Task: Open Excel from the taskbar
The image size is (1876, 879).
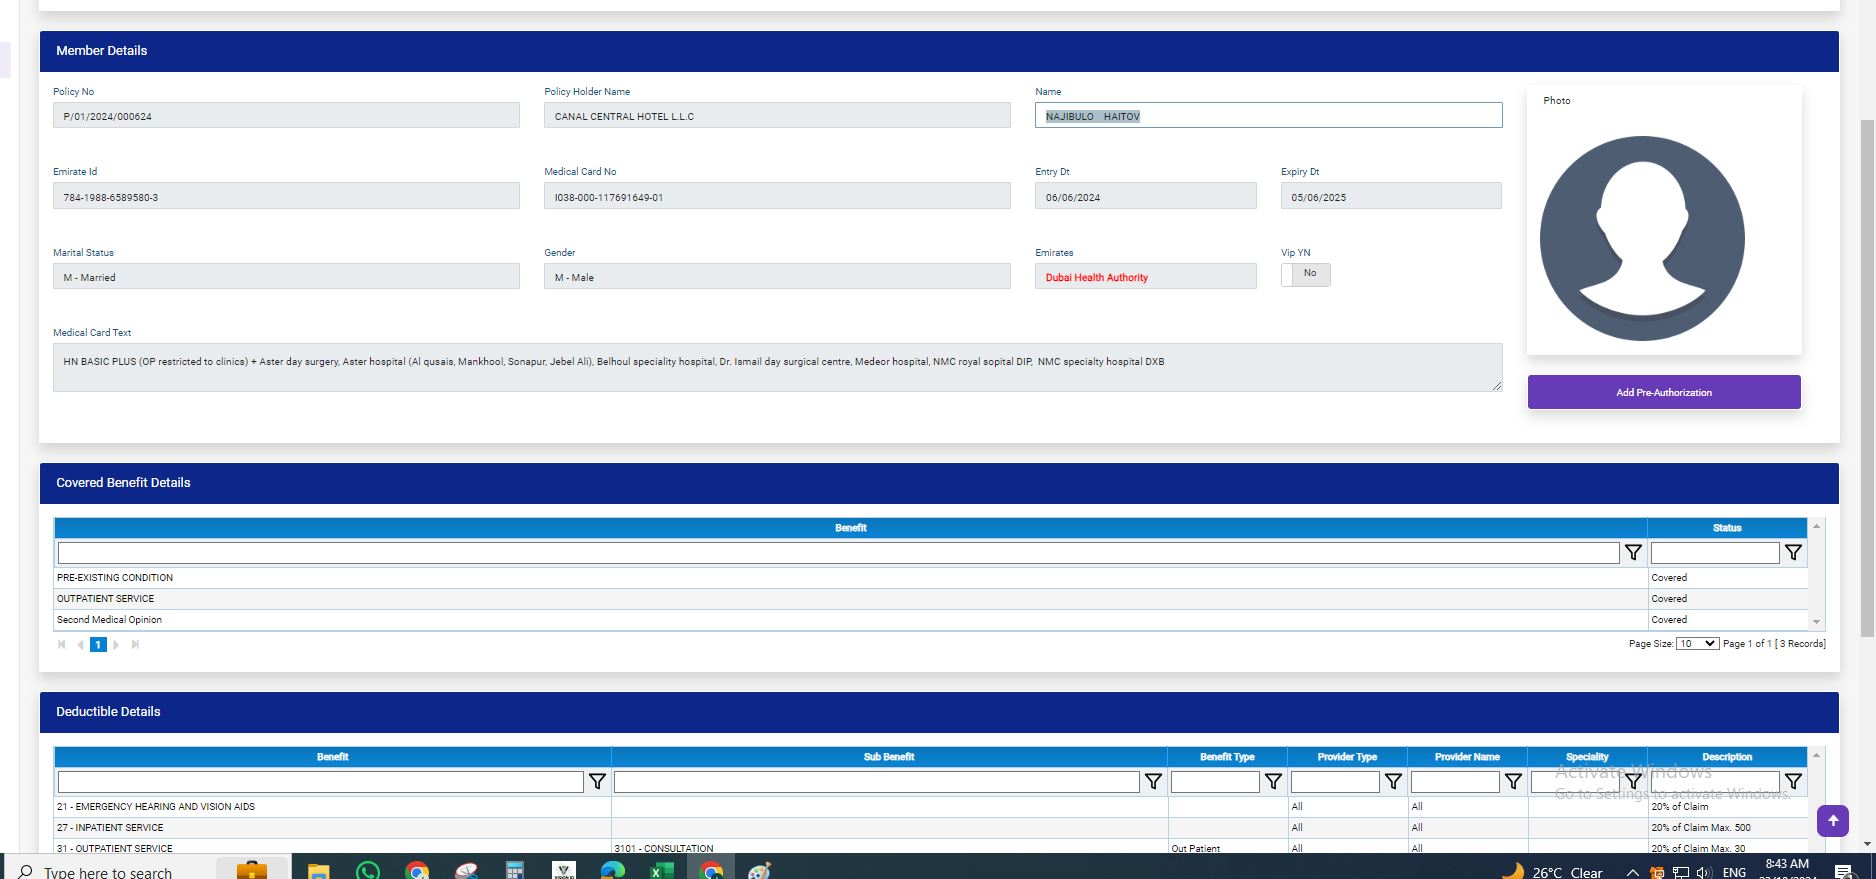Action: (x=661, y=871)
